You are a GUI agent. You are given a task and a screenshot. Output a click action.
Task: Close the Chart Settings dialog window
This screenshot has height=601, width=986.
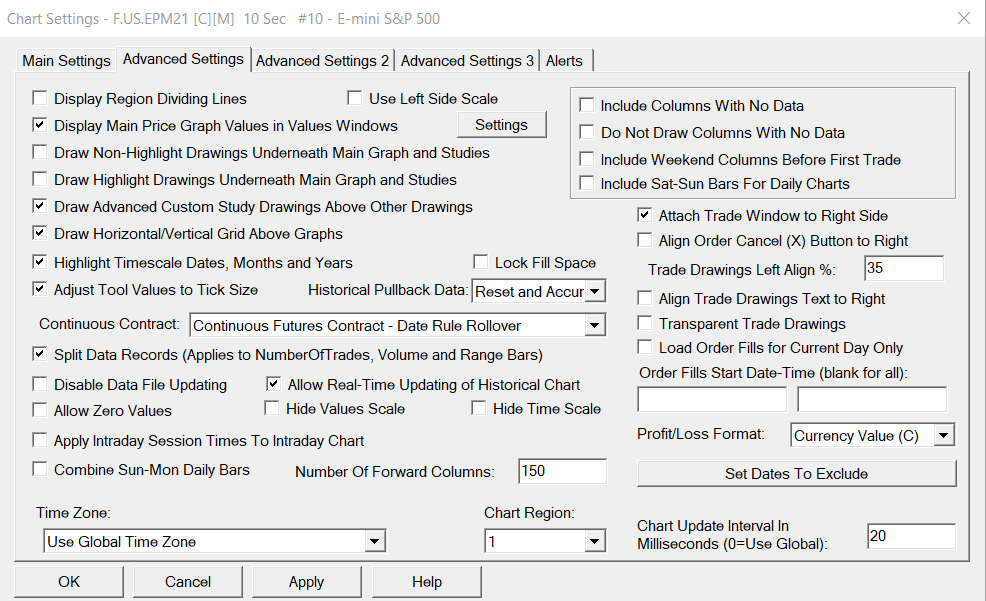(963, 18)
